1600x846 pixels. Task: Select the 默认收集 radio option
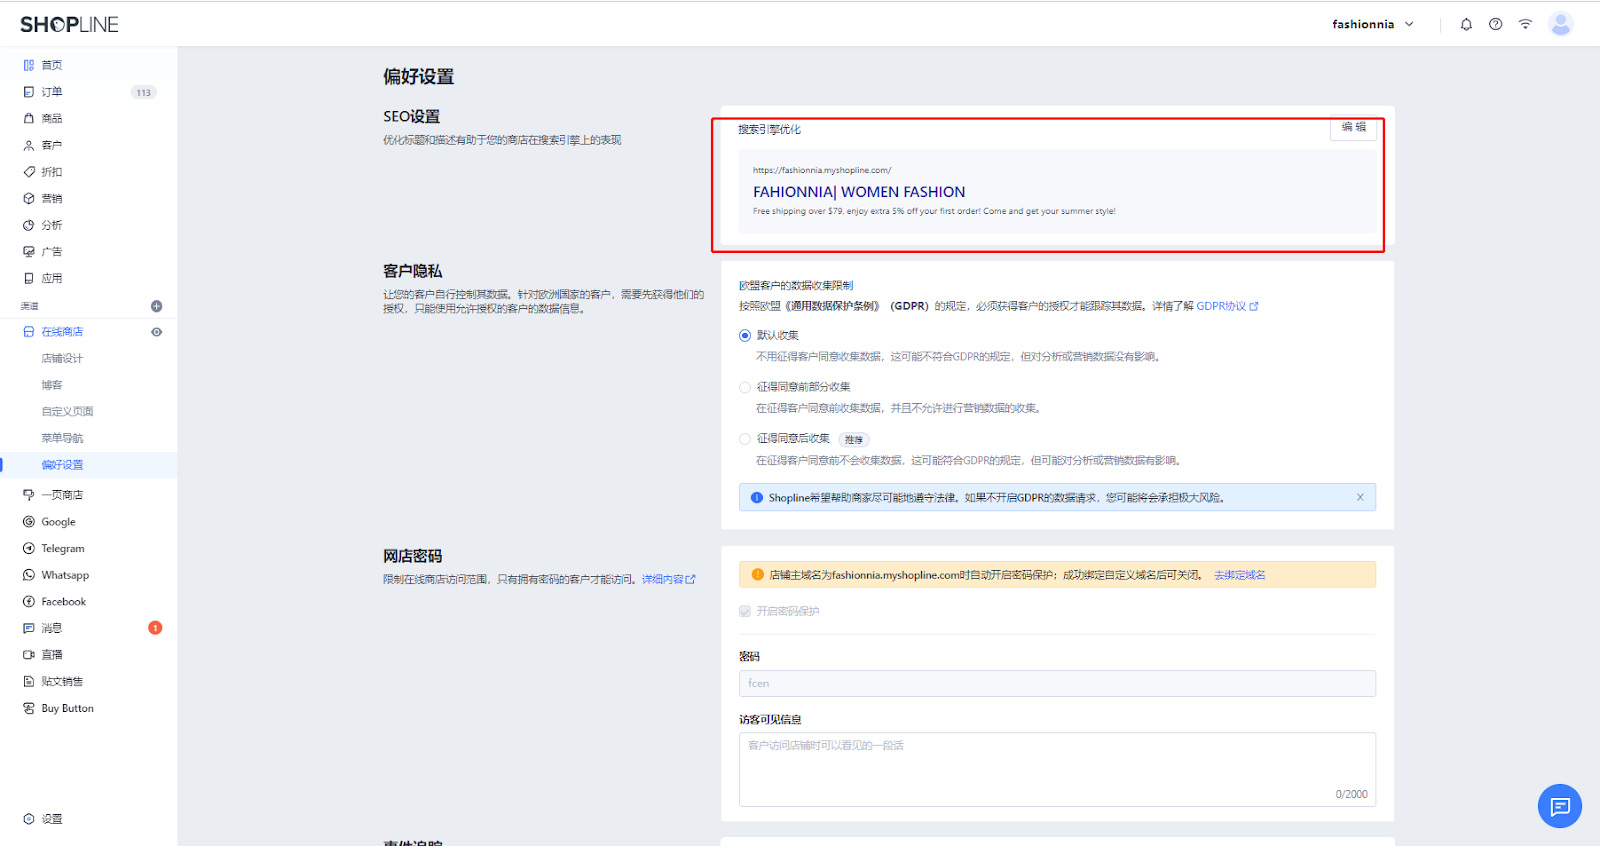click(x=745, y=336)
